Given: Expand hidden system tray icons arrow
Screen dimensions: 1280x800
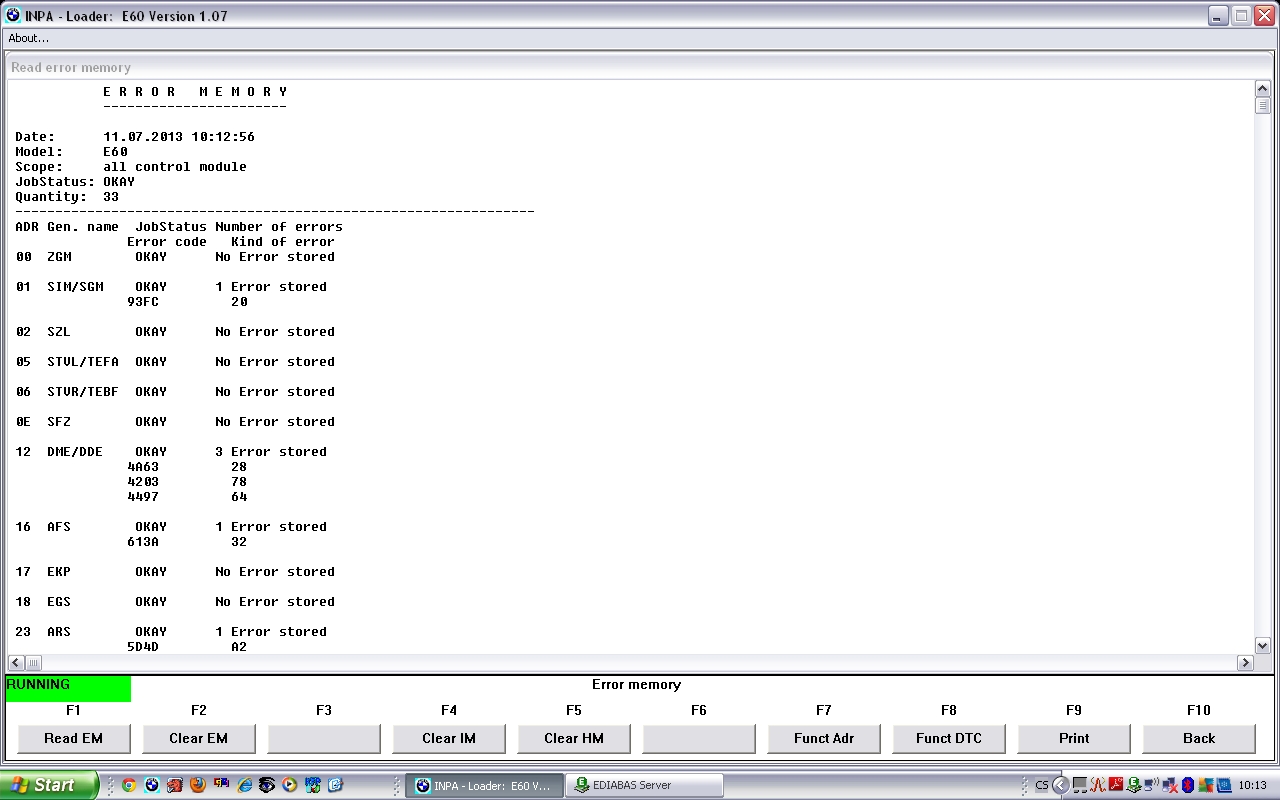Looking at the screenshot, I should tap(1061, 785).
